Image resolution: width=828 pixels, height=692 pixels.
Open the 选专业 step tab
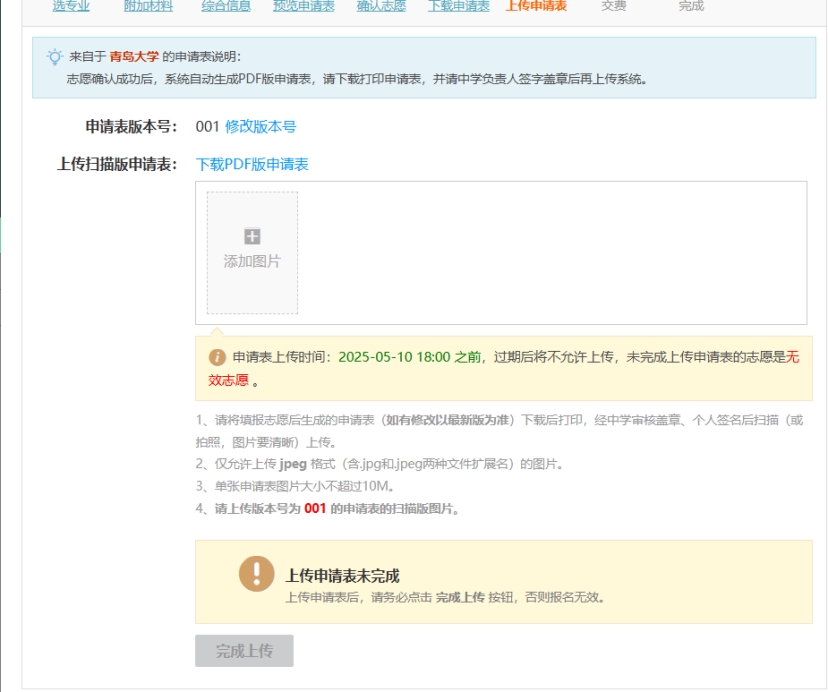pyautogui.click(x=71, y=6)
